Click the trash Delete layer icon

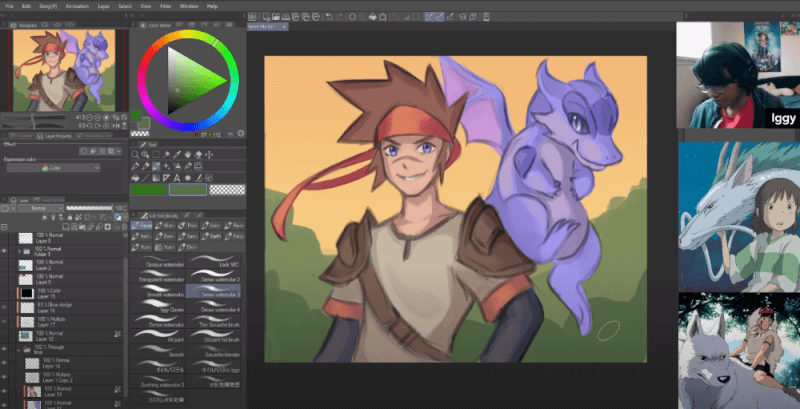(x=124, y=227)
